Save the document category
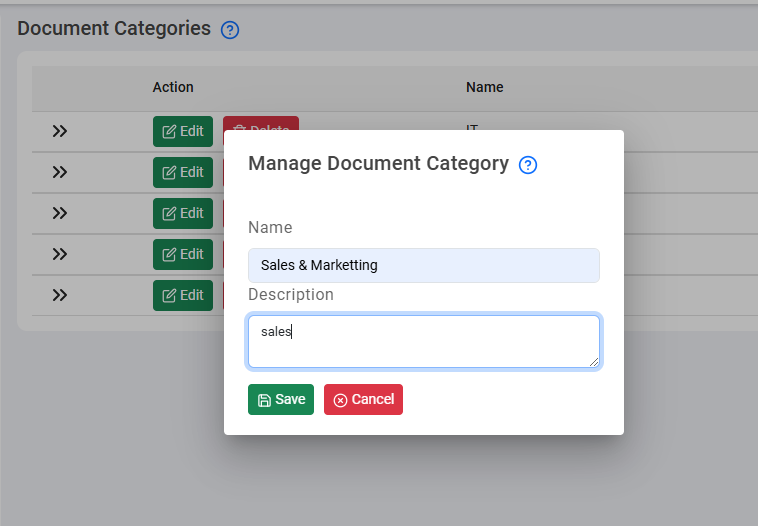The height and width of the screenshot is (526, 758). tap(280, 399)
